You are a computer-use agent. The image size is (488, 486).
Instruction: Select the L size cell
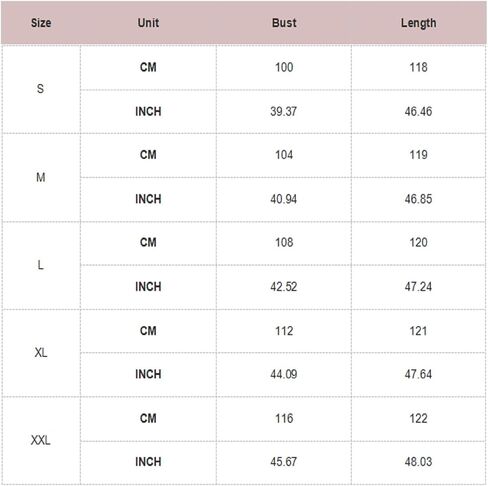click(x=40, y=265)
